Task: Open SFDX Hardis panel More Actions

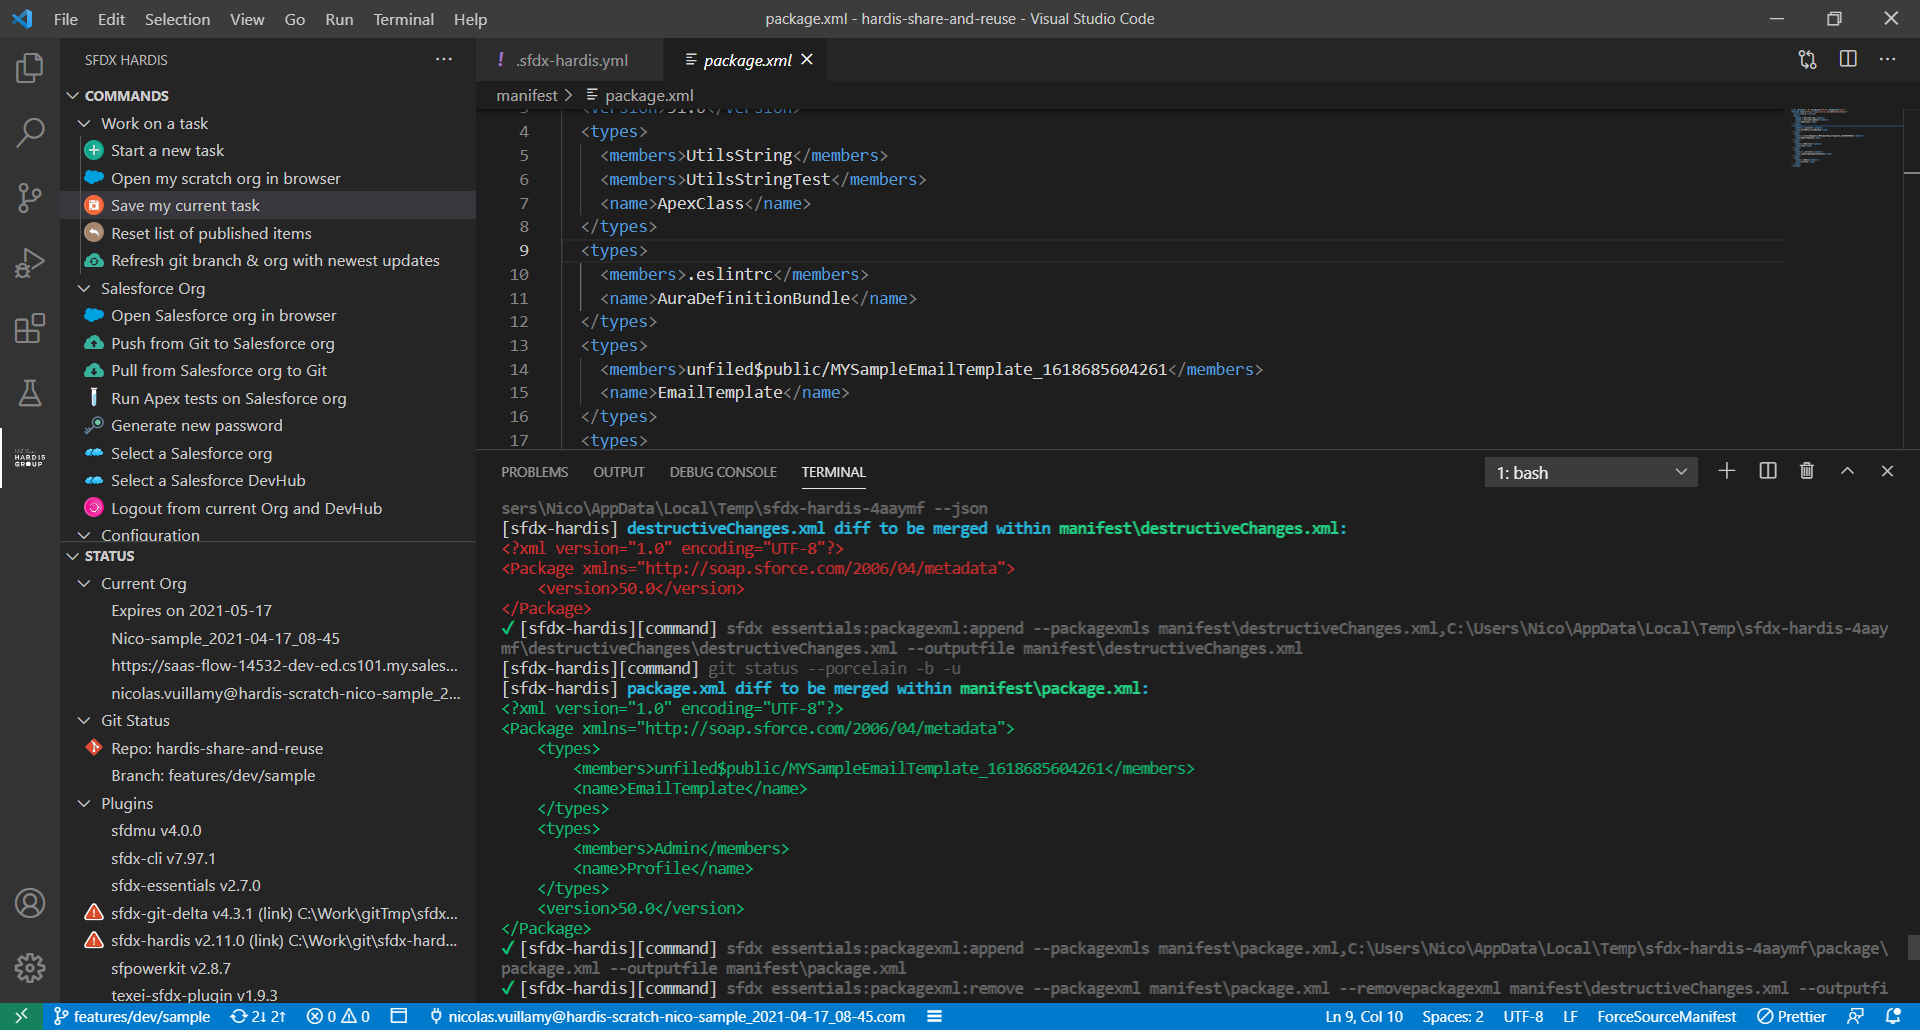Action: (x=444, y=60)
